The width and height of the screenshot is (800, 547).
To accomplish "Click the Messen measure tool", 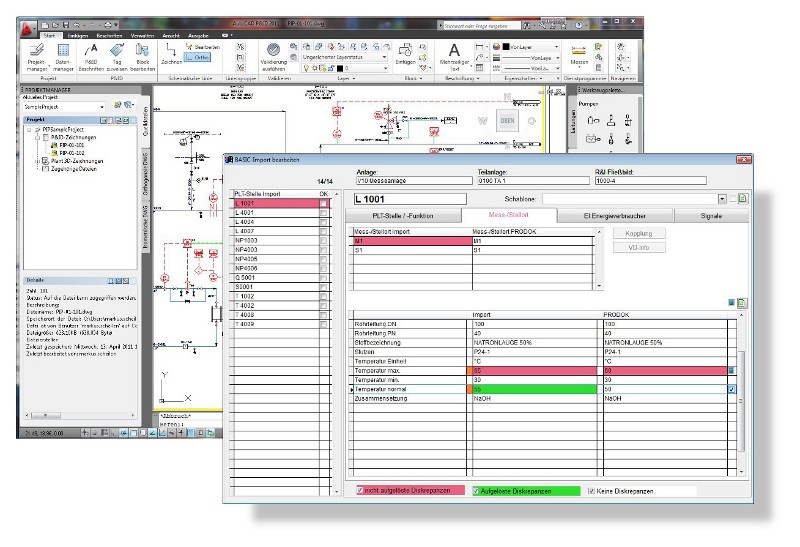I will pos(579,57).
